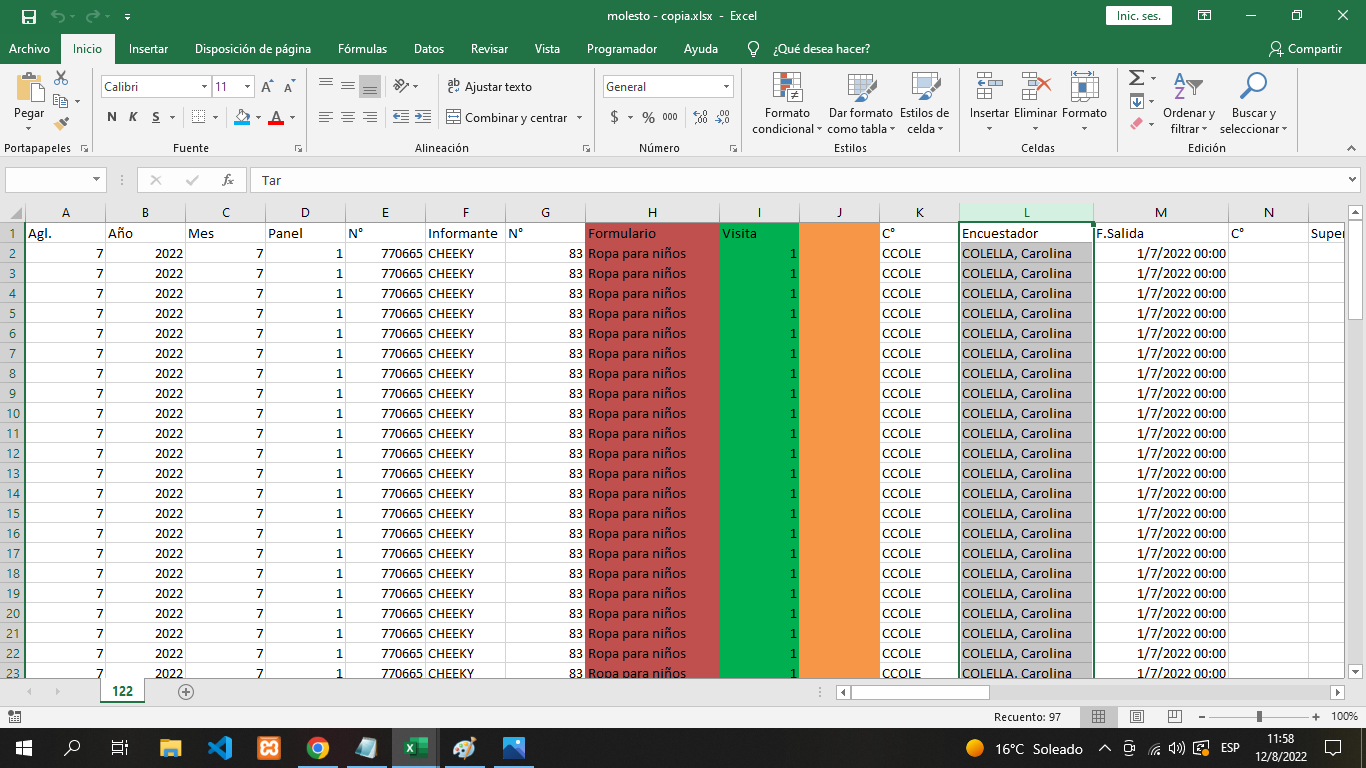Open the font size dropdown
This screenshot has height=768, width=1366.
coord(247,87)
